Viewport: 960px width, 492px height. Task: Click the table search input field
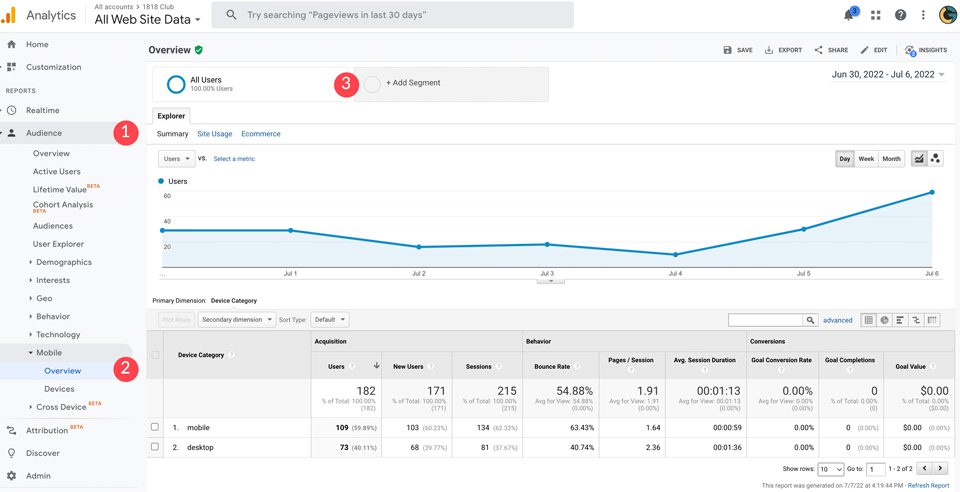tap(766, 320)
